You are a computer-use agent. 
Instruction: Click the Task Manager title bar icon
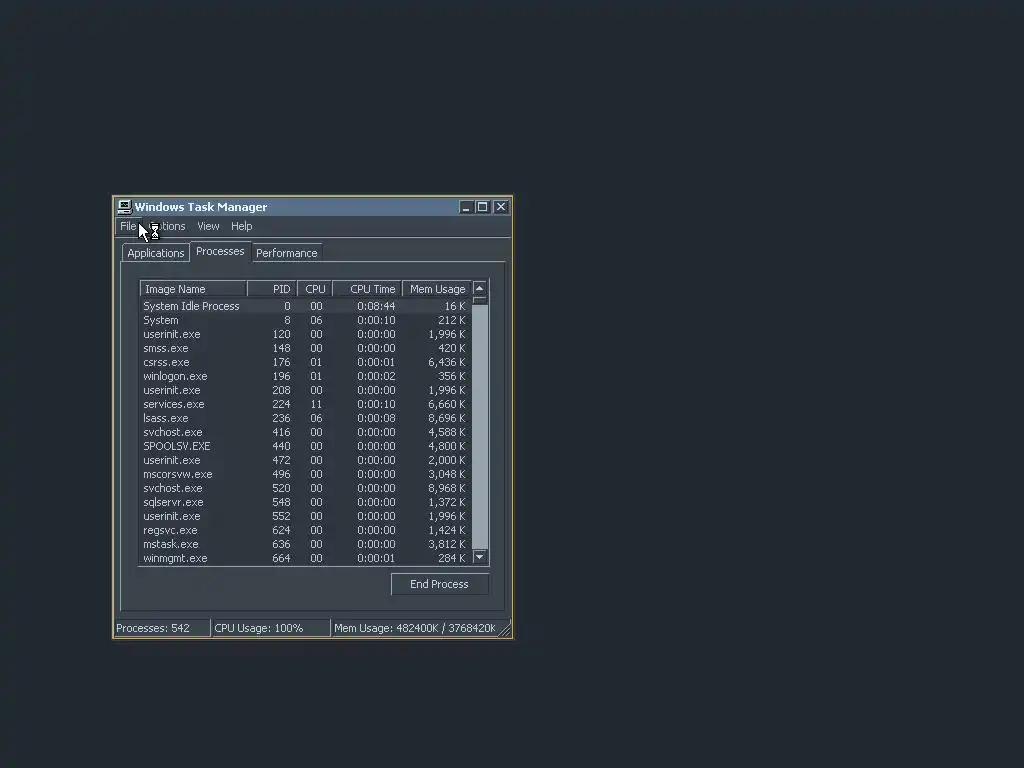coord(124,207)
